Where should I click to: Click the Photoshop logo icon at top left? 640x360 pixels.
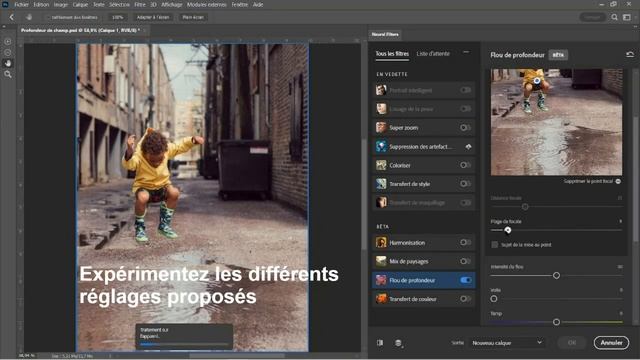[5, 4]
